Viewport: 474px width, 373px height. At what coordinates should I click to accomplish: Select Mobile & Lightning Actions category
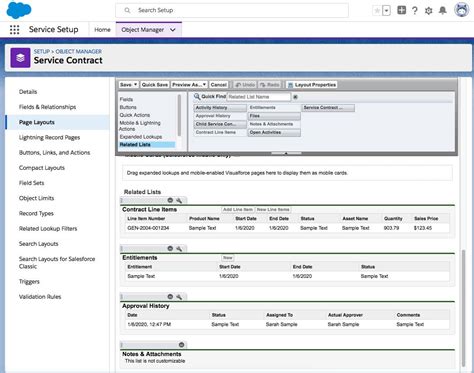140,126
